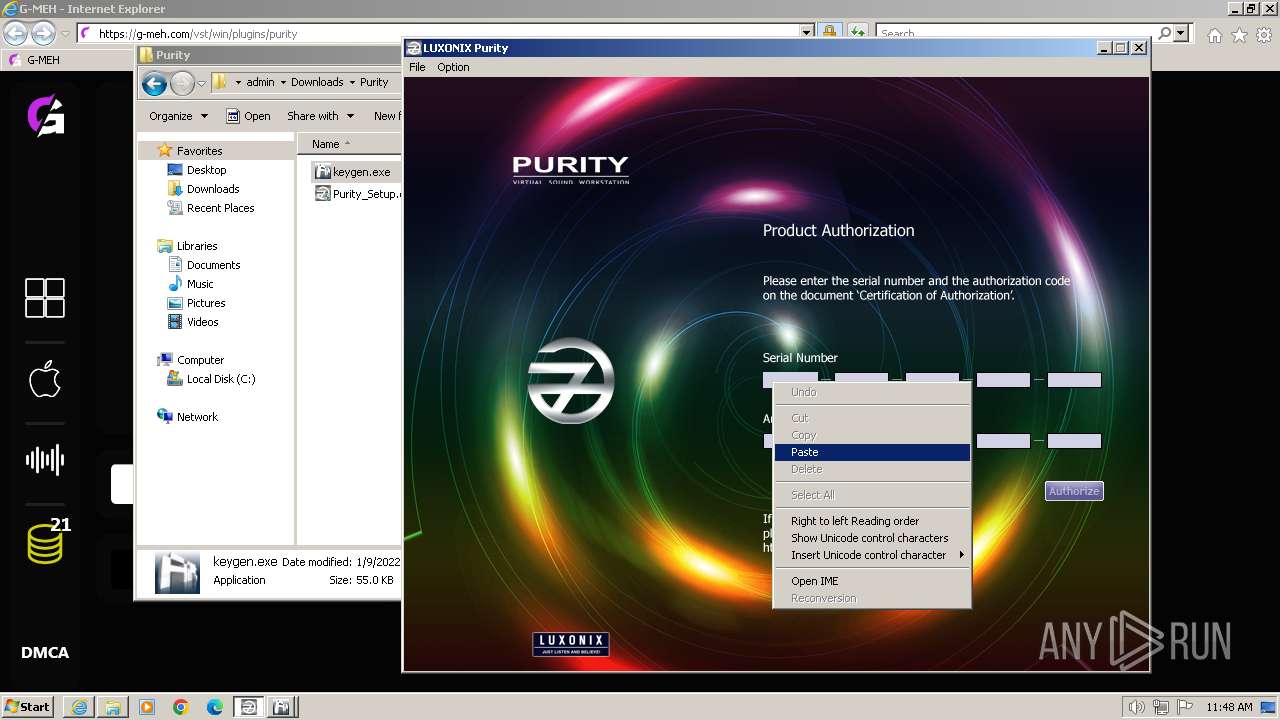Go forward in the Explorer window
This screenshot has height=720, width=1280.
coord(182,83)
